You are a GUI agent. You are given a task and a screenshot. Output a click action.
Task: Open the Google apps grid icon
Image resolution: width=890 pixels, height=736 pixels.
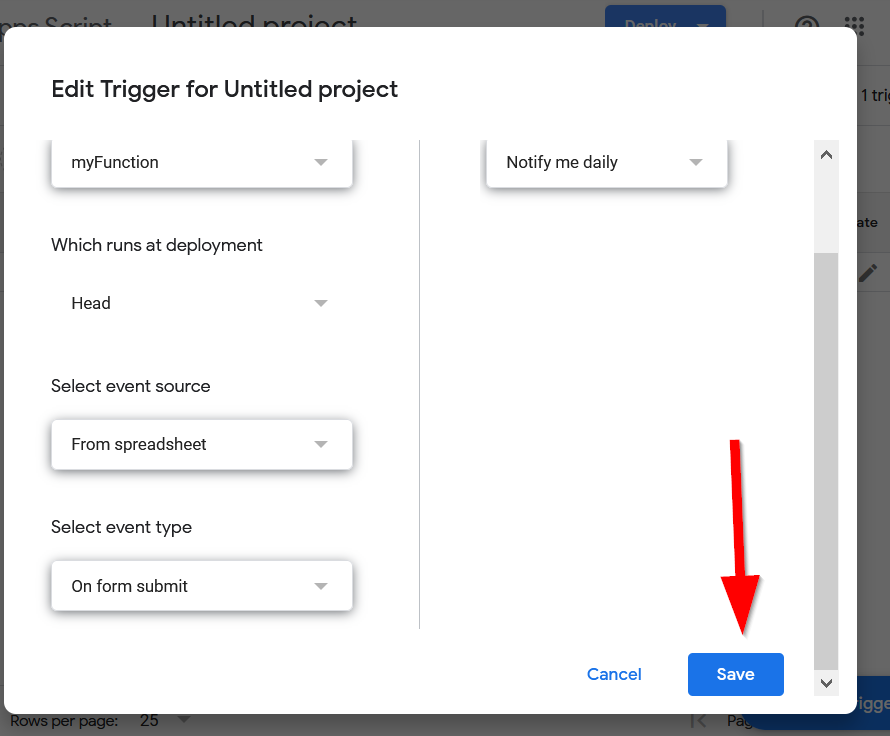tap(854, 24)
